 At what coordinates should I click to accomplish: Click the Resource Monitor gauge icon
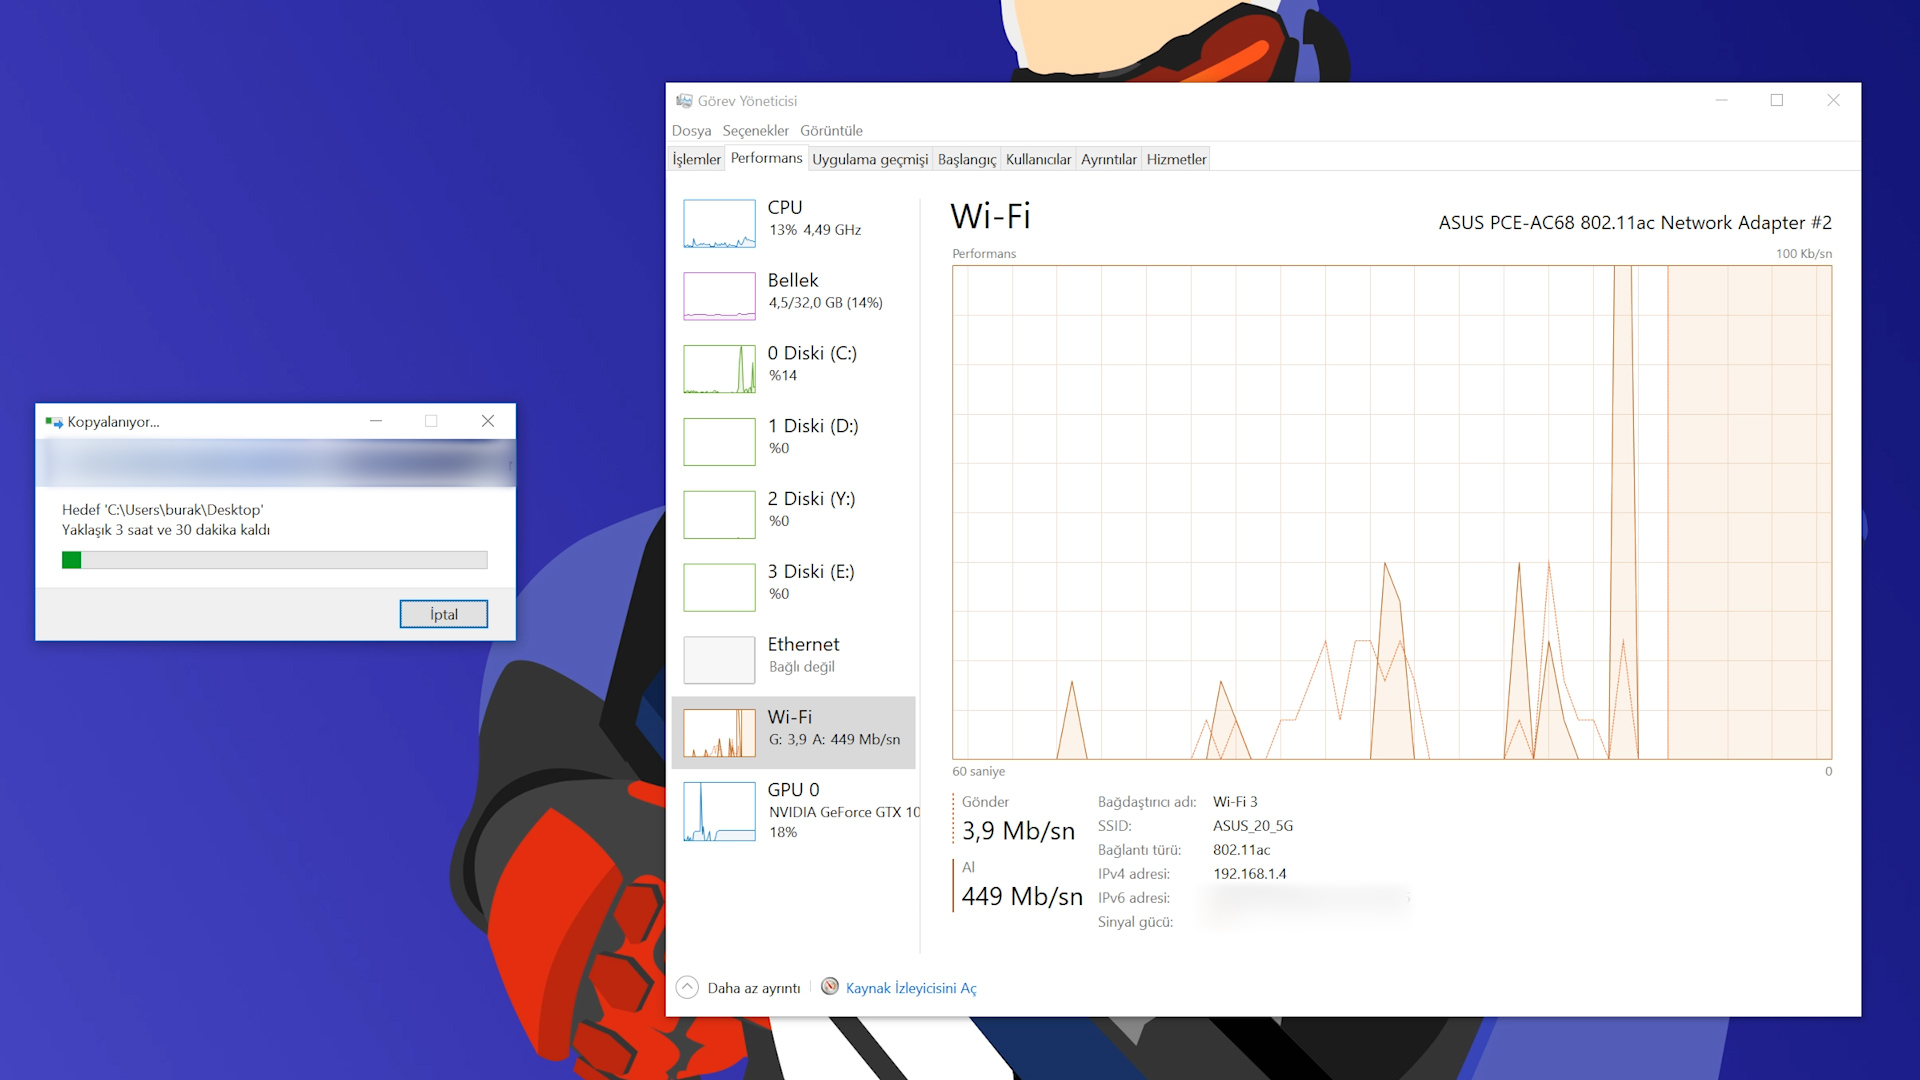(830, 987)
